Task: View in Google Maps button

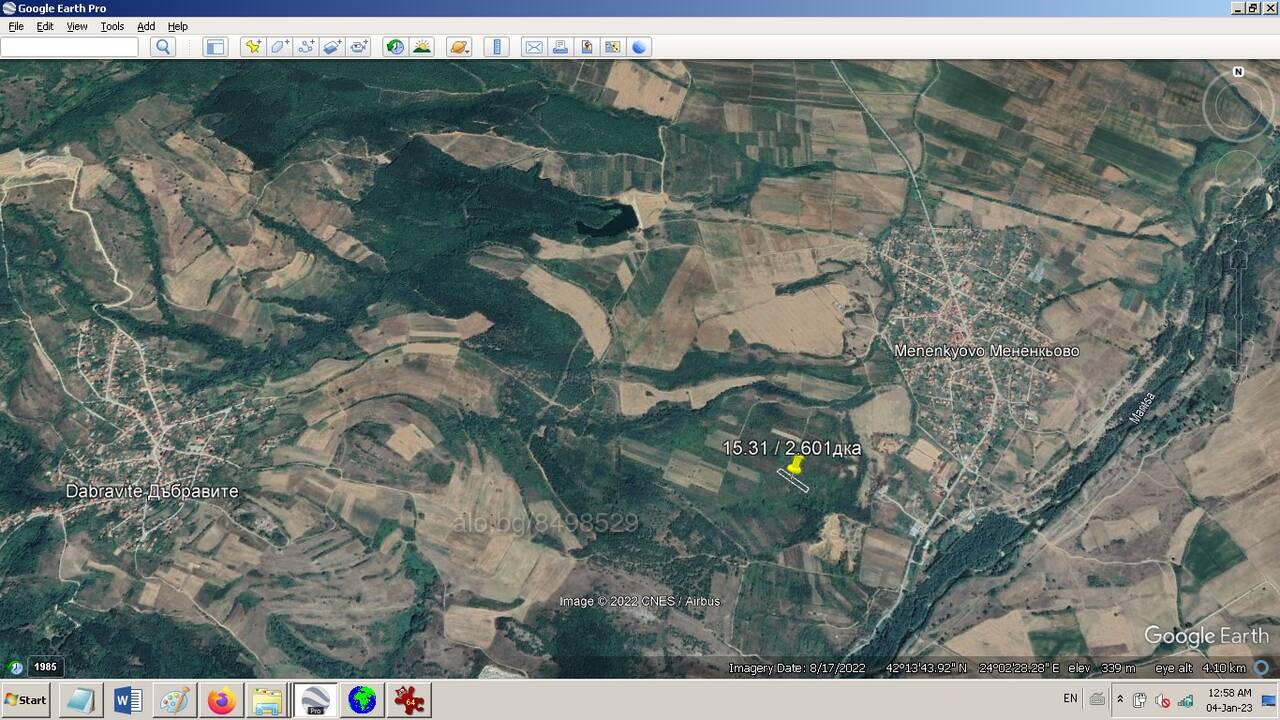Action: pos(612,47)
